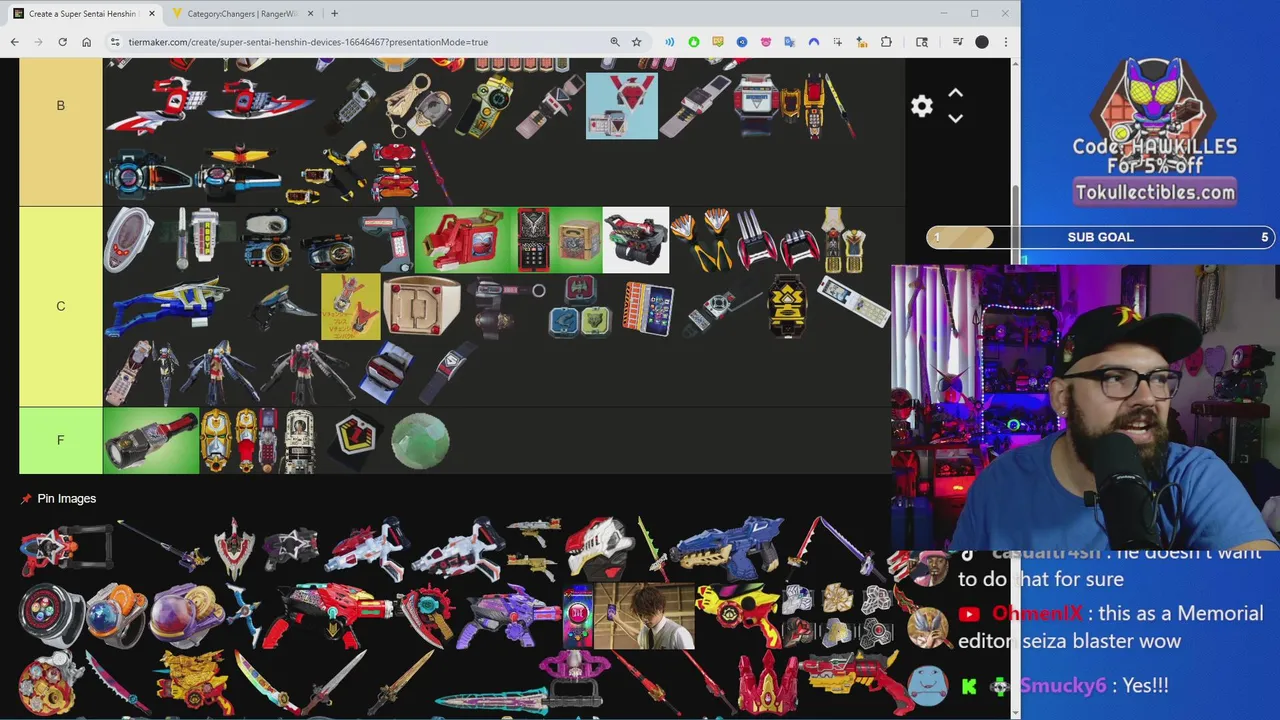Click the SUB GOAL progress bar
Screen dimensions: 1280x720
pos(1101,237)
